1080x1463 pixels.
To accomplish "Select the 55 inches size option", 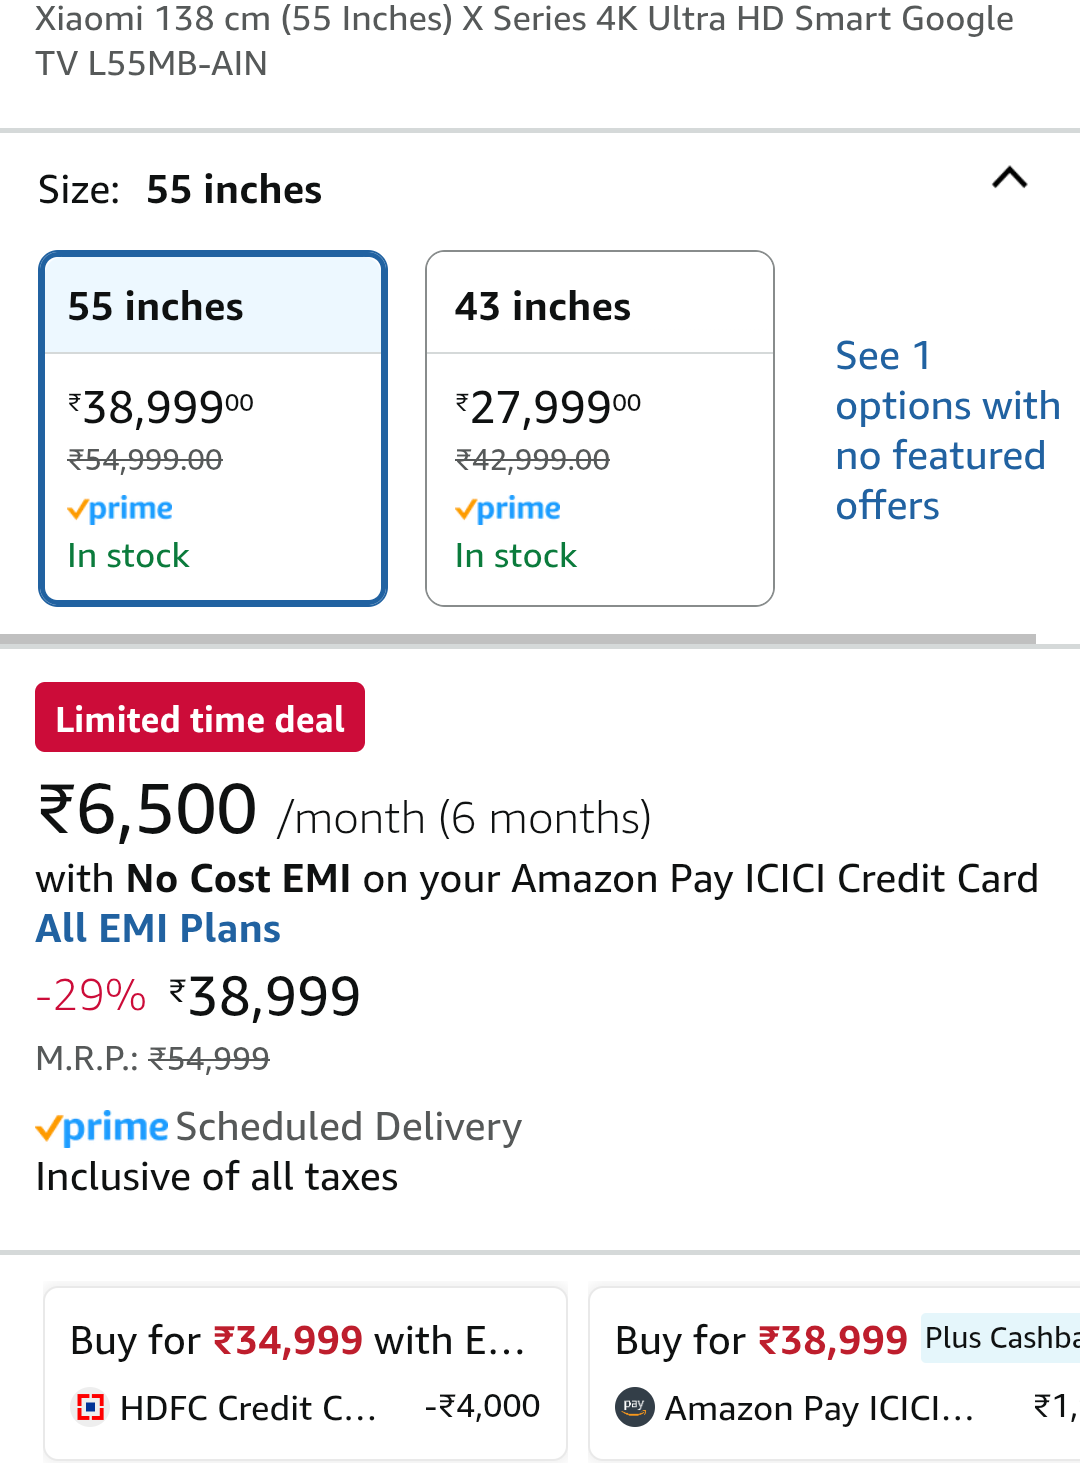I will coord(213,428).
